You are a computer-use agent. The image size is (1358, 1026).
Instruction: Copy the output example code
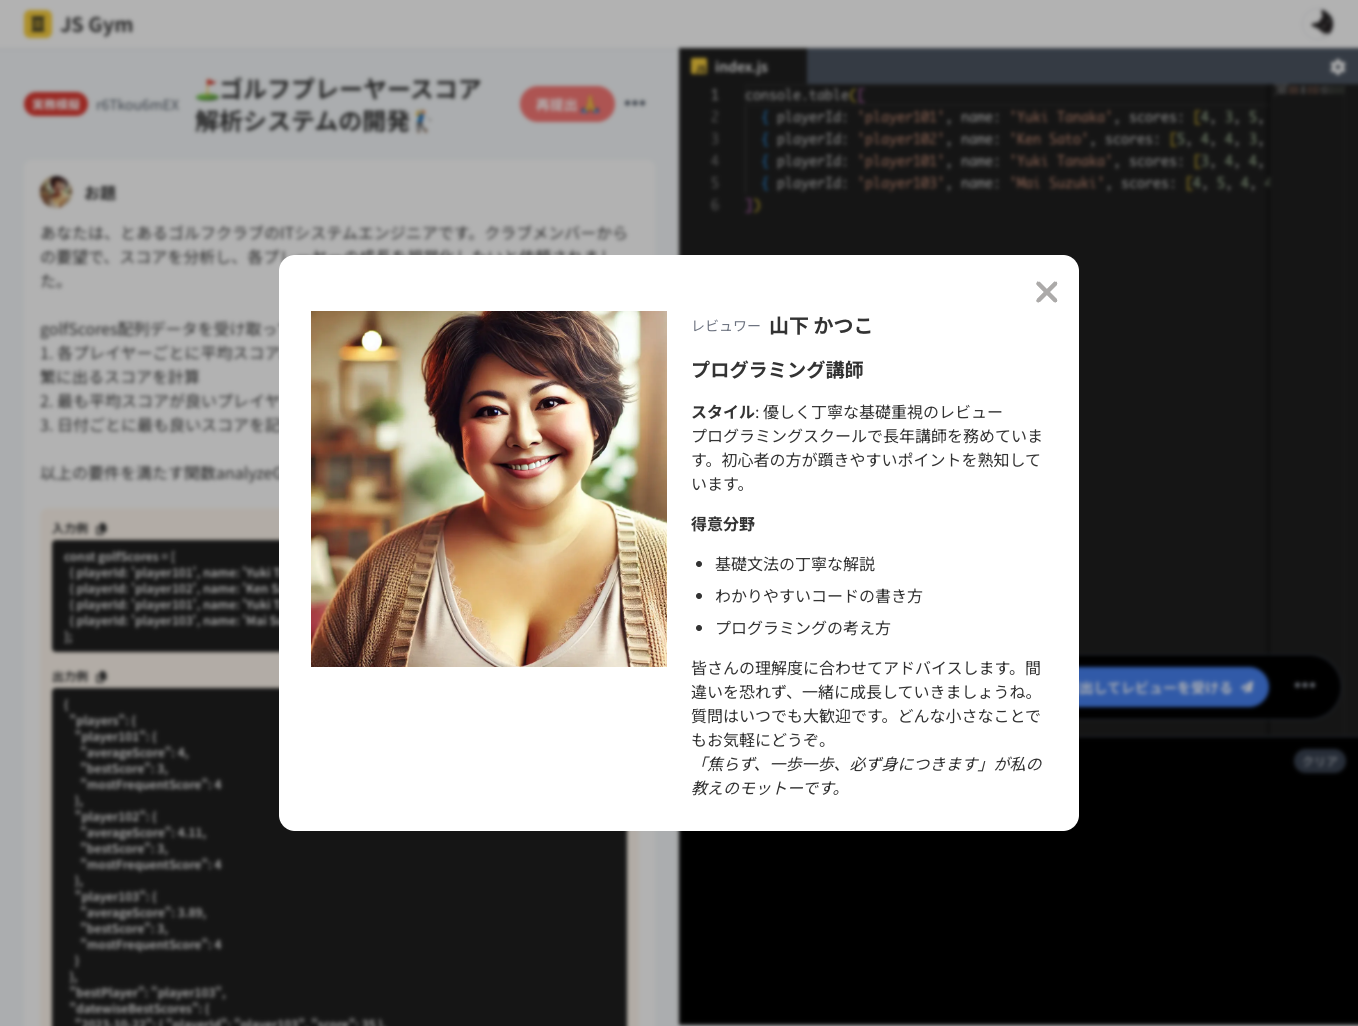click(101, 677)
